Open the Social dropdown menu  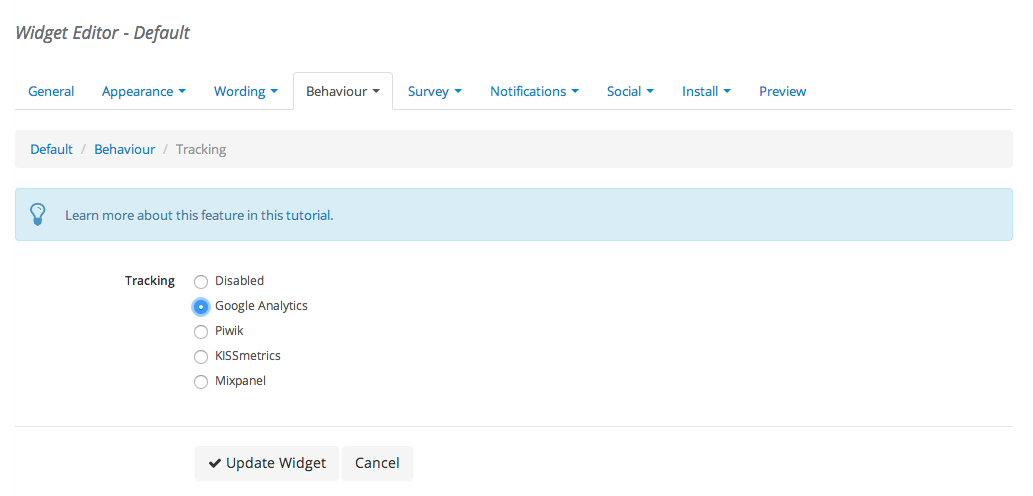(630, 91)
